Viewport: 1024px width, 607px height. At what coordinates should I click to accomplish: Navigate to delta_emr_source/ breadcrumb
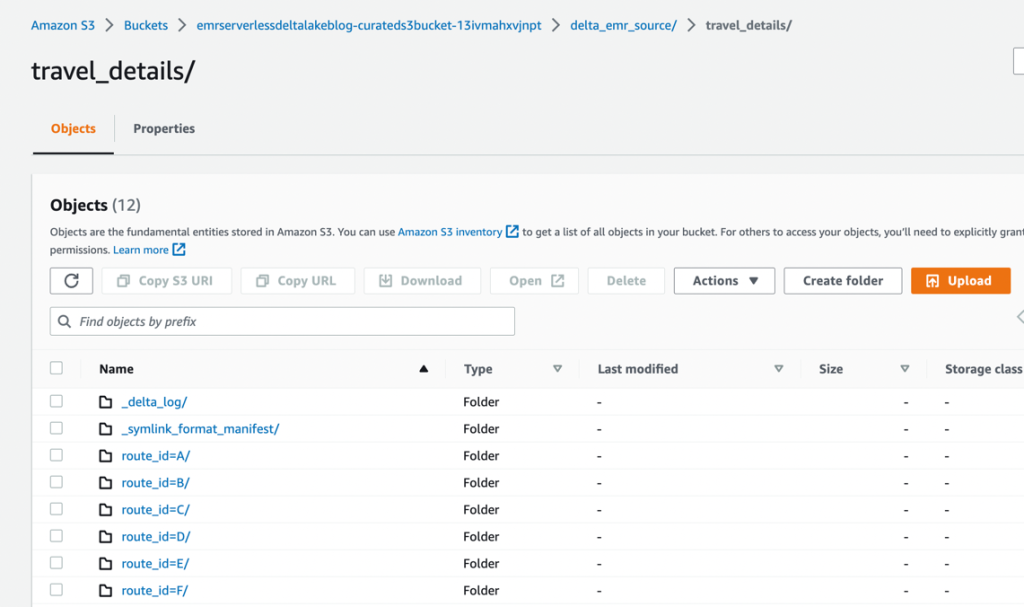tap(623, 25)
